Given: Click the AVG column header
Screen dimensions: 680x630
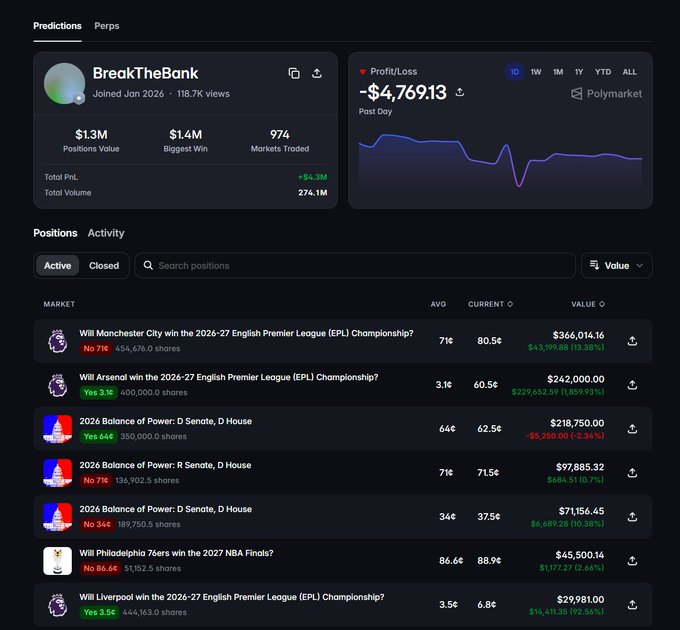Looking at the screenshot, I should pos(438,304).
